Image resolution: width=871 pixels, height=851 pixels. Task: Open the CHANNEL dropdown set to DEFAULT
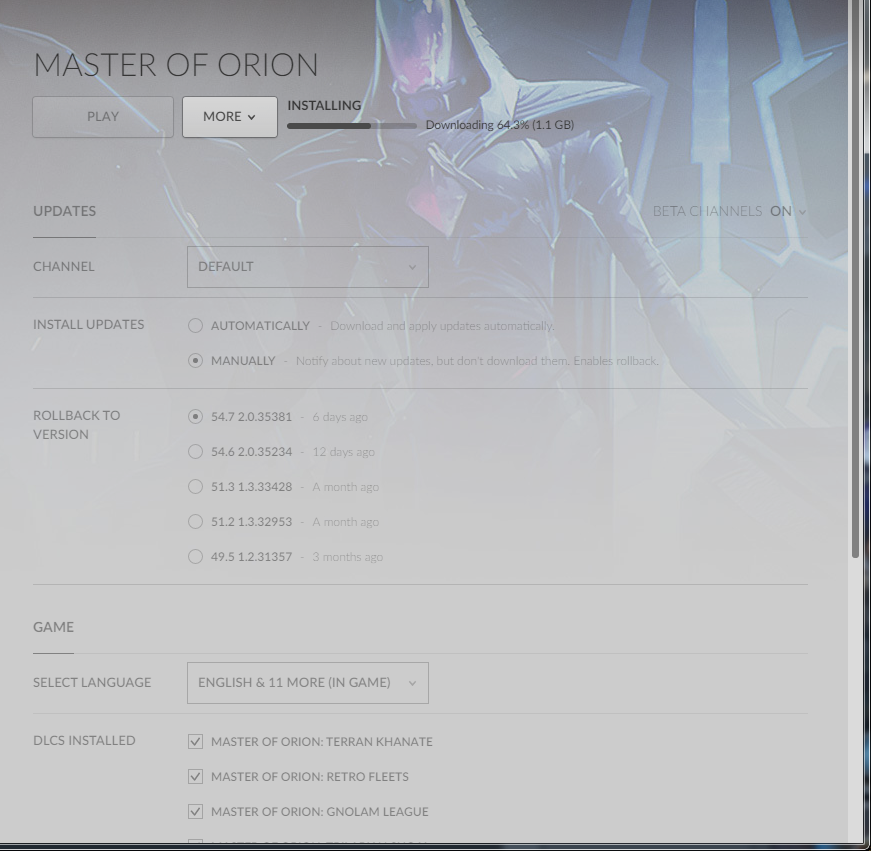pyautogui.click(x=308, y=267)
